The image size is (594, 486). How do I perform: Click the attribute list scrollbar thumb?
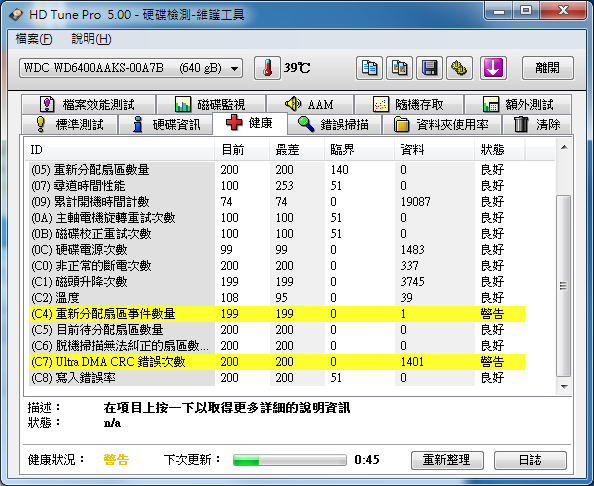point(564,286)
